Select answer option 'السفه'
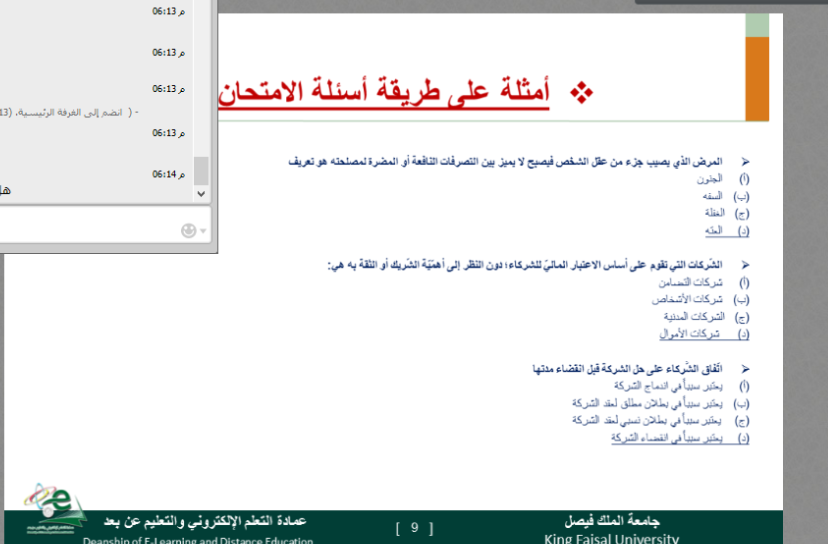This screenshot has width=828, height=544. (x=712, y=196)
